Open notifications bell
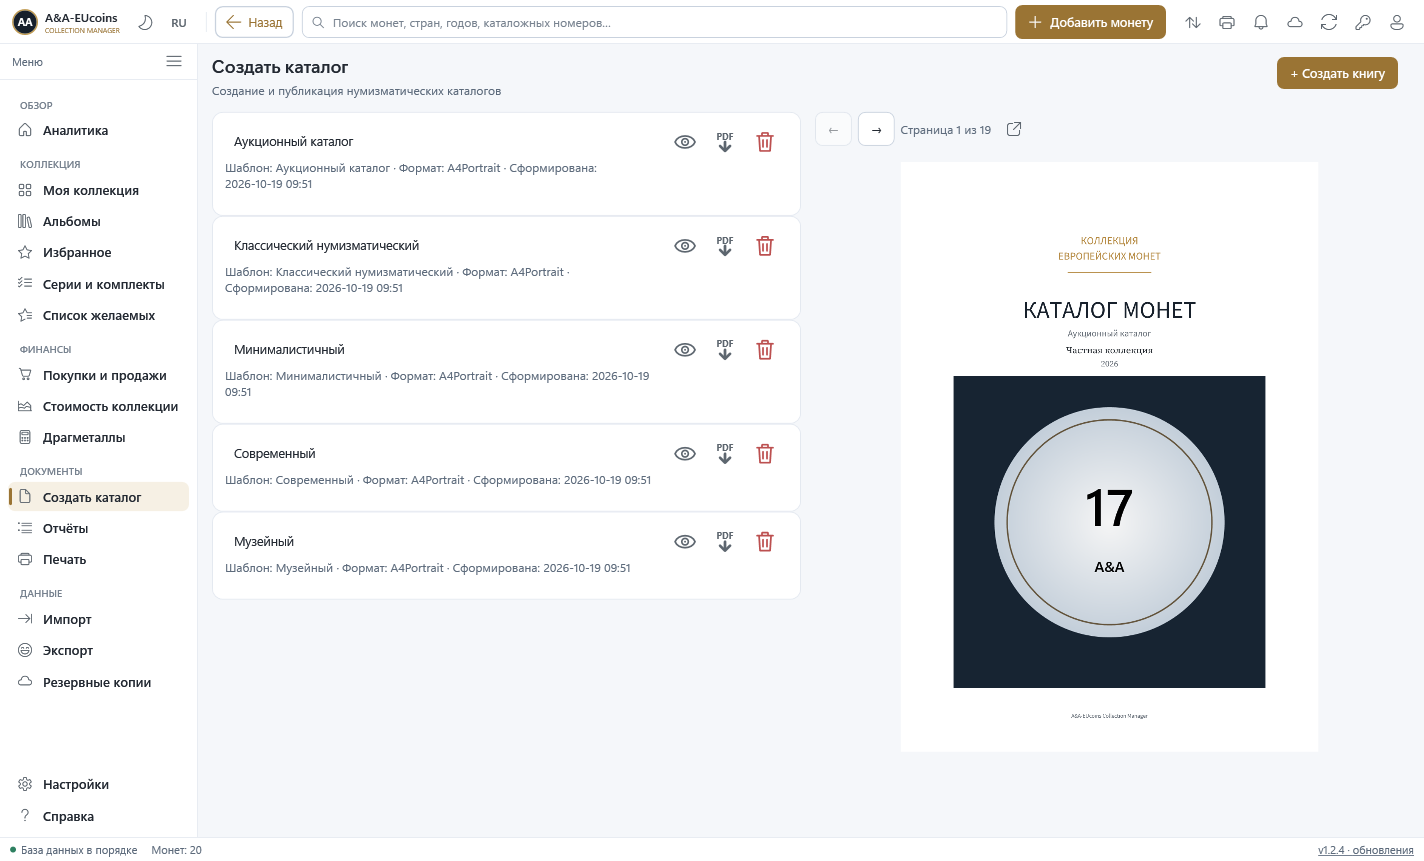 coord(1261,22)
